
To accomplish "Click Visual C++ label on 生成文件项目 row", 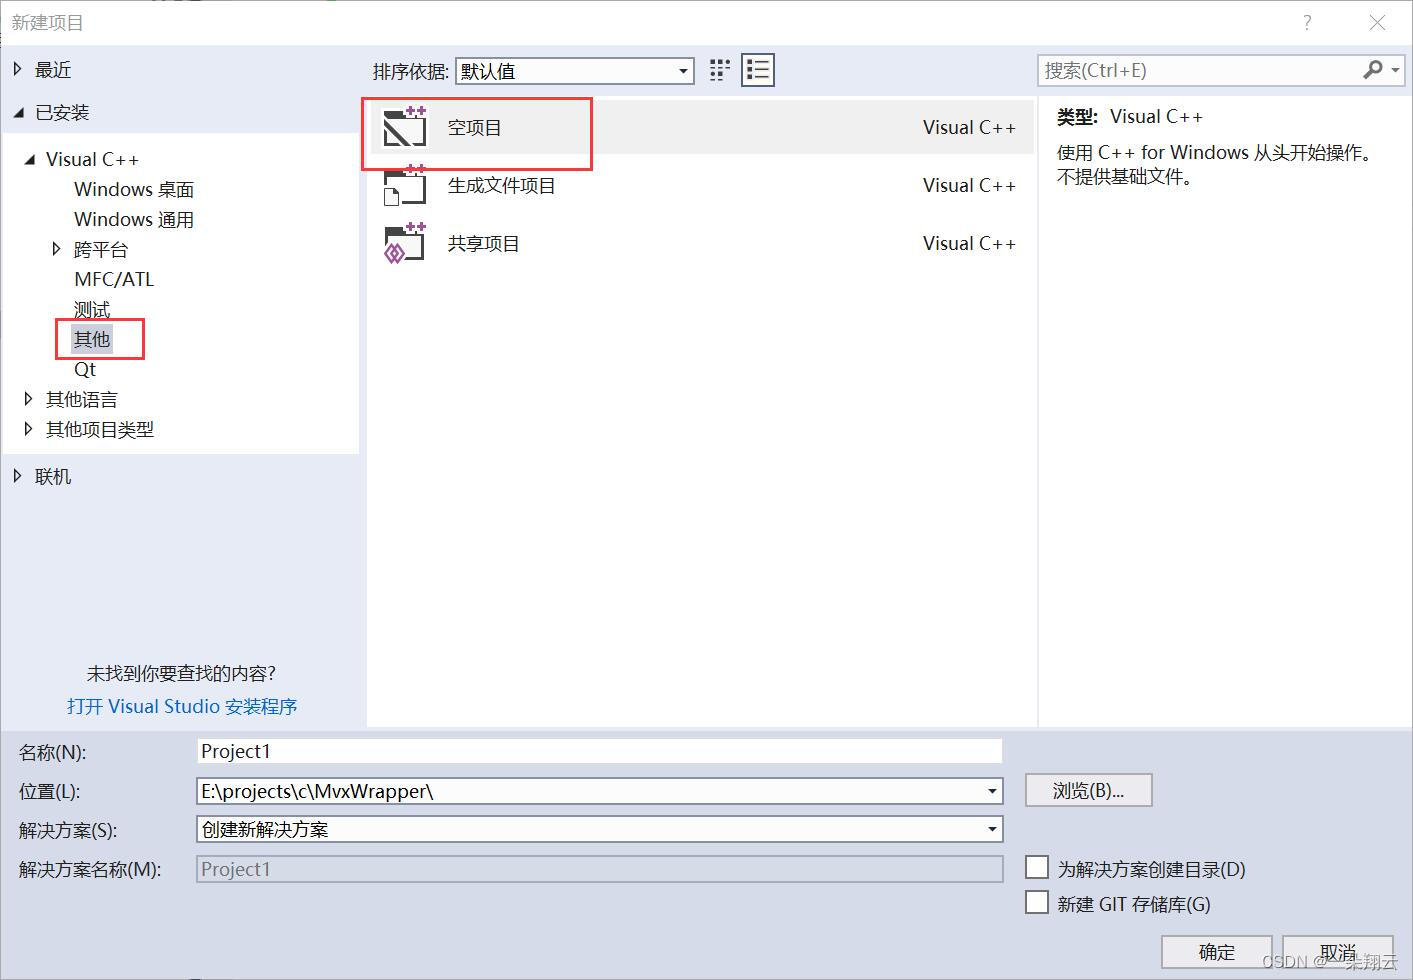I will [x=969, y=185].
